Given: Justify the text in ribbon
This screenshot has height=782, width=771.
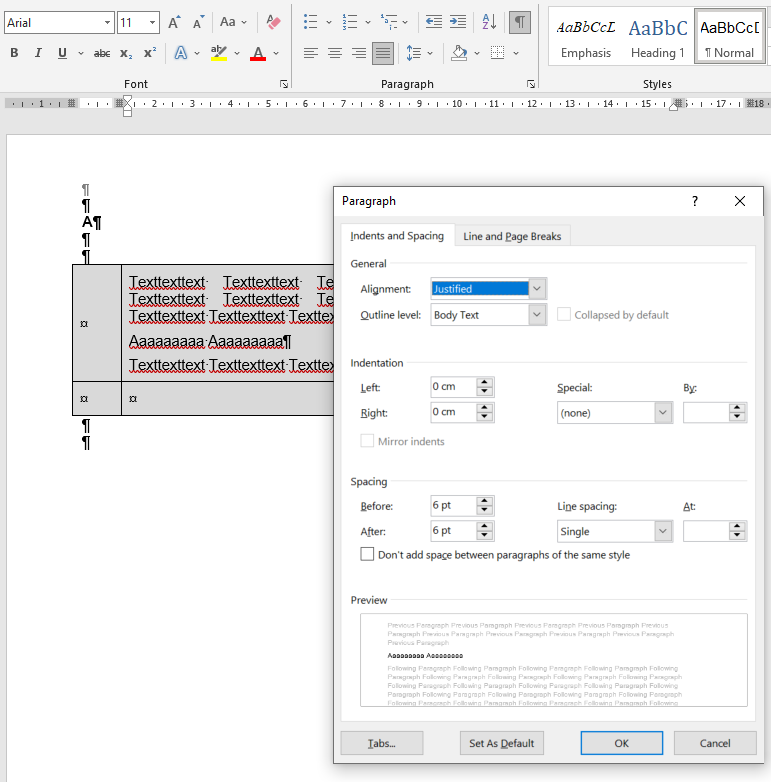Looking at the screenshot, I should tap(383, 53).
